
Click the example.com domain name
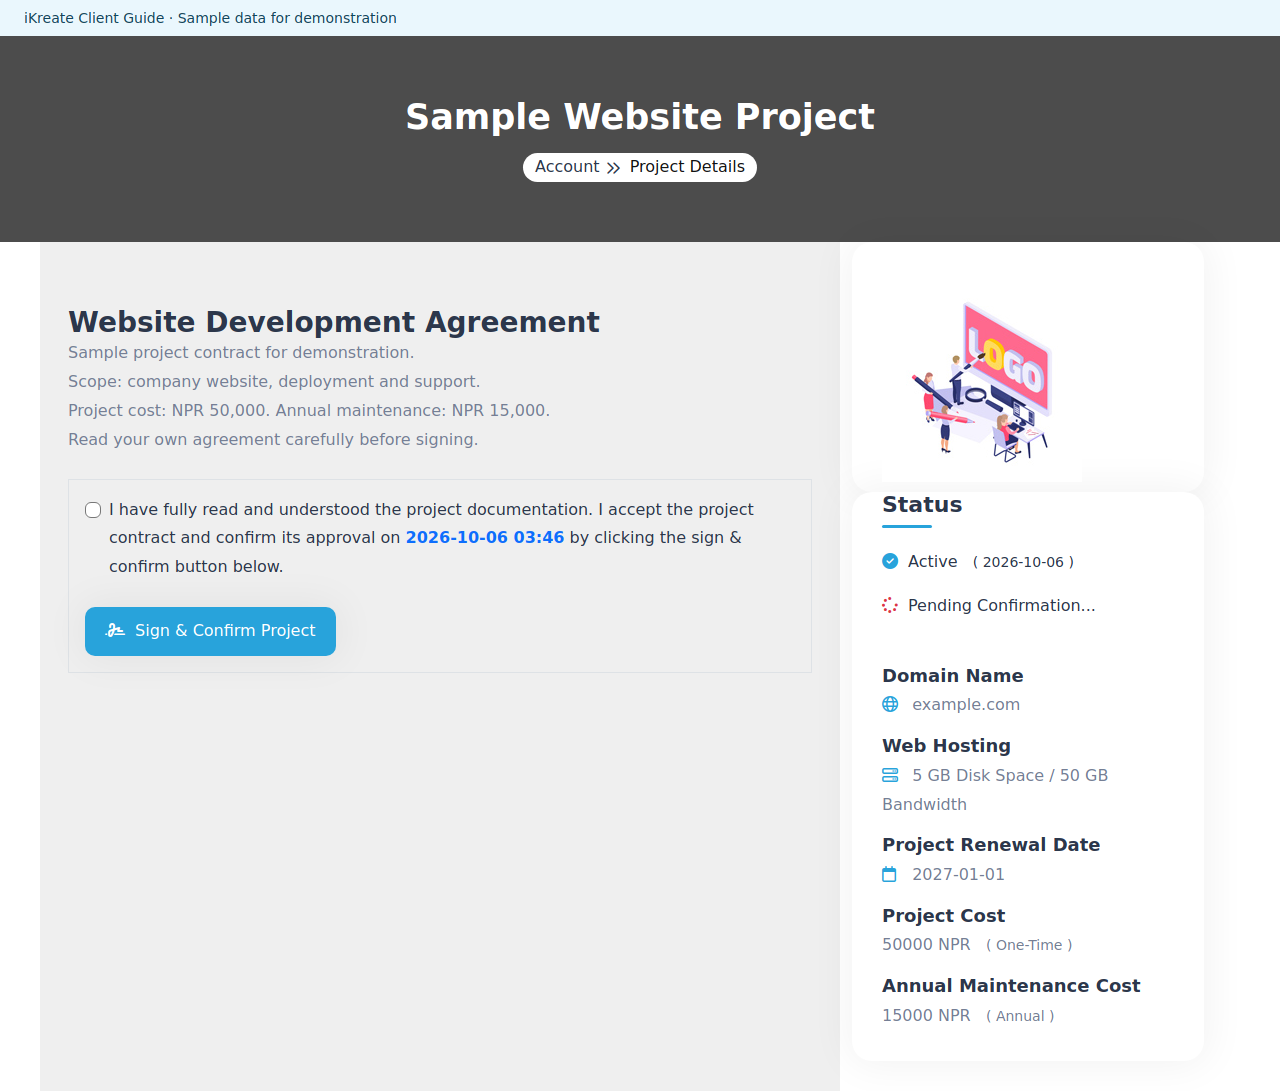pos(966,704)
